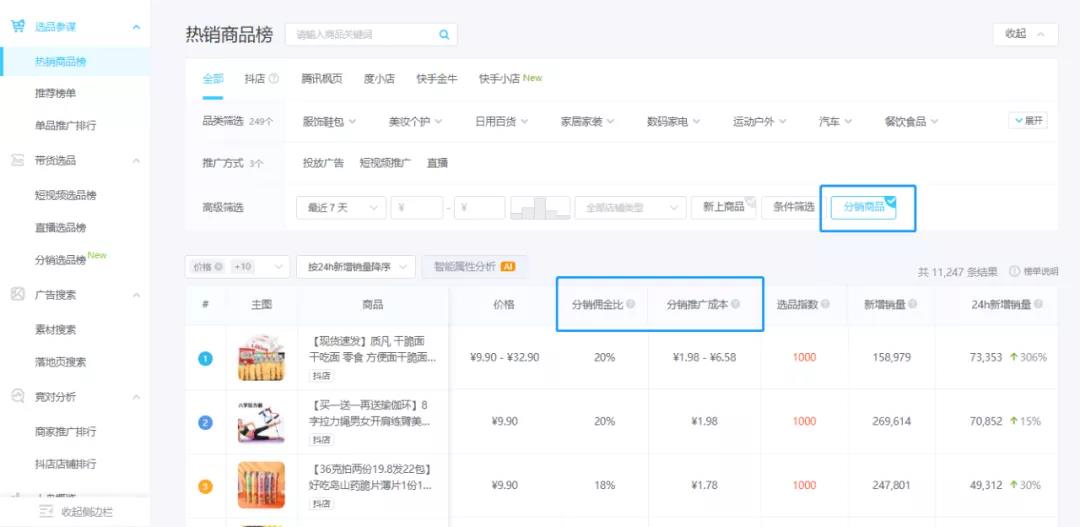Collapse the 广告搜索 sidebar section

pos(136,295)
